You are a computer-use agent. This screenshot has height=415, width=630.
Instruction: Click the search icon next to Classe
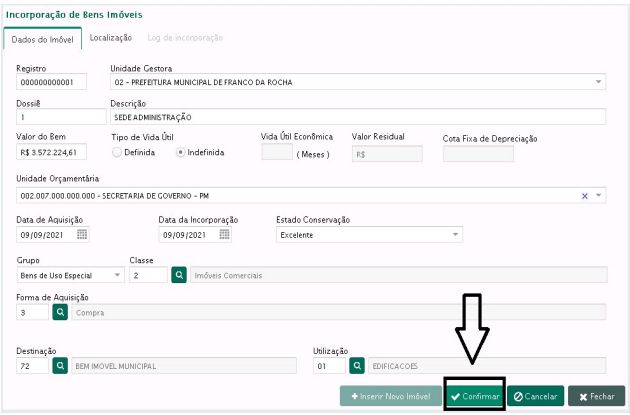[179, 274]
